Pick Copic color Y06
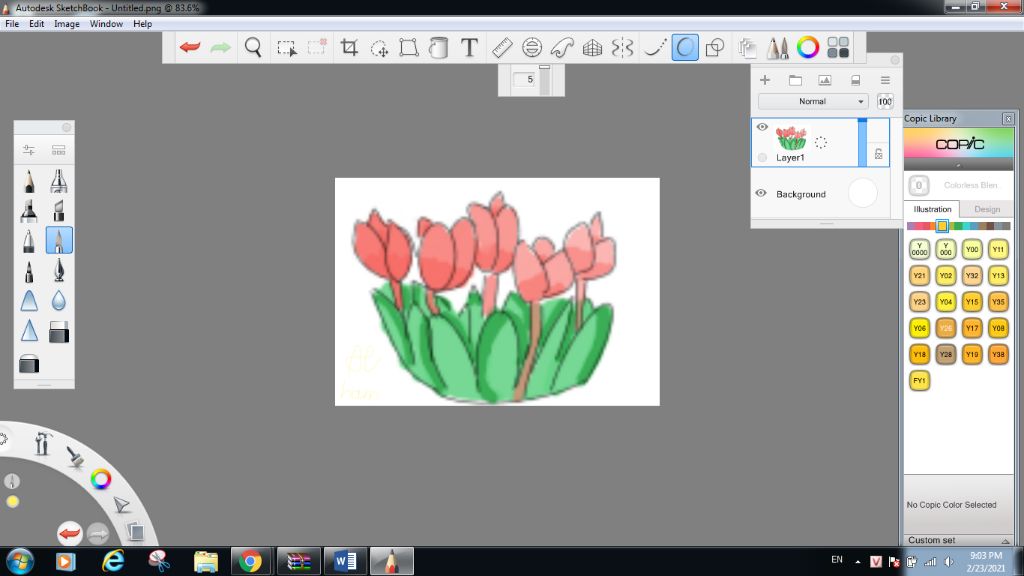 pyautogui.click(x=920, y=328)
